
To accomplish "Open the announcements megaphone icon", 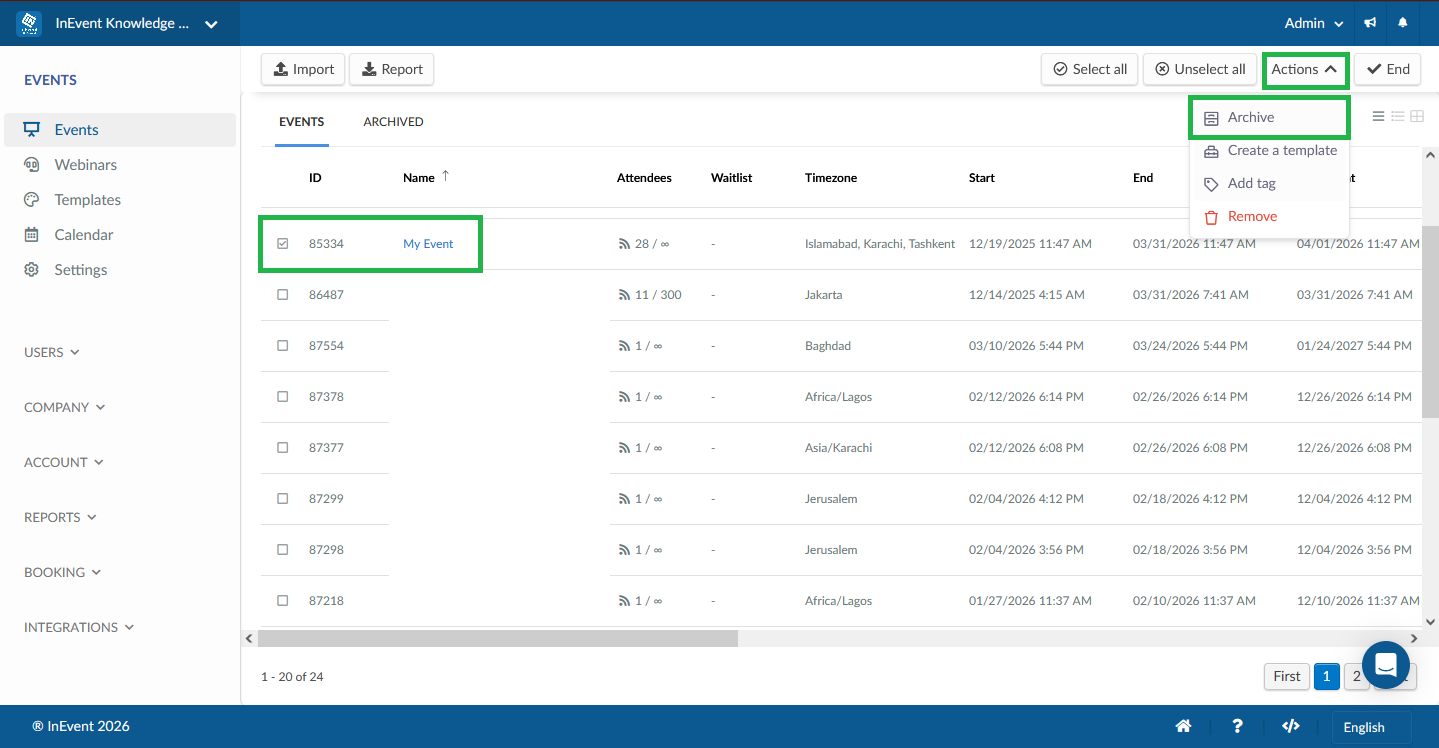I will click(1370, 23).
